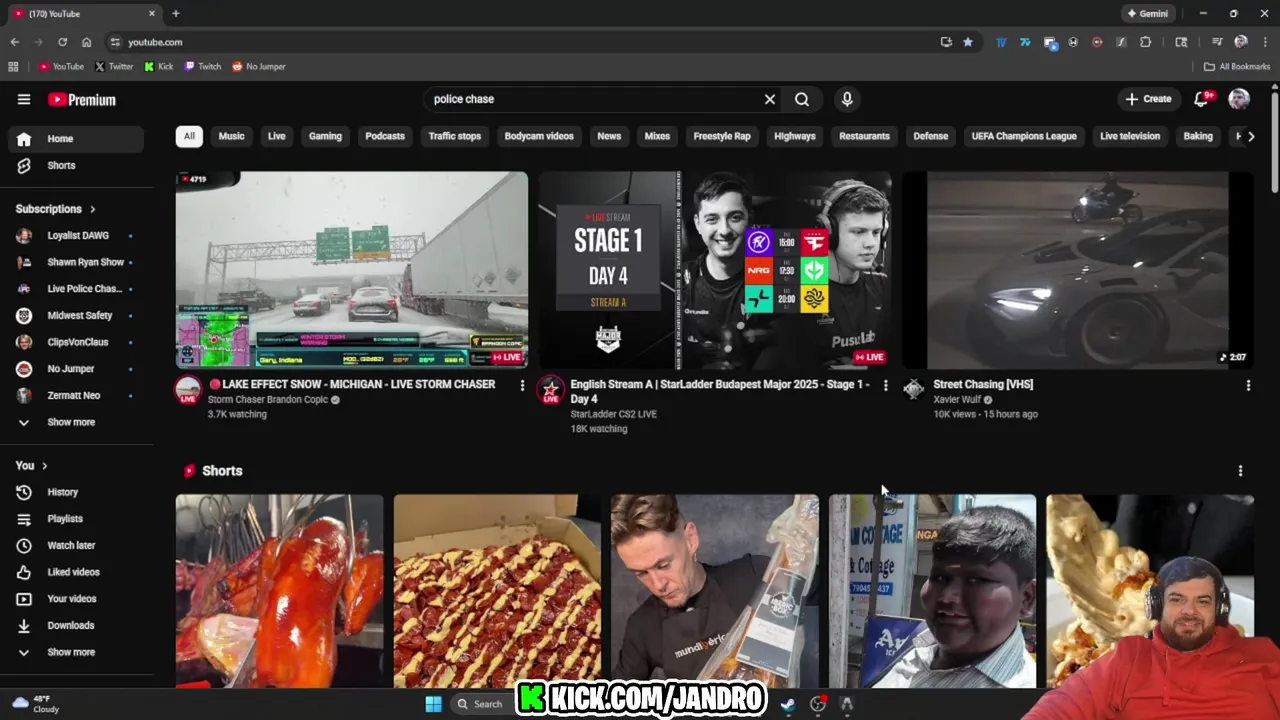The image size is (1280, 720).
Task: Open the notifications bell
Action: (x=1202, y=99)
